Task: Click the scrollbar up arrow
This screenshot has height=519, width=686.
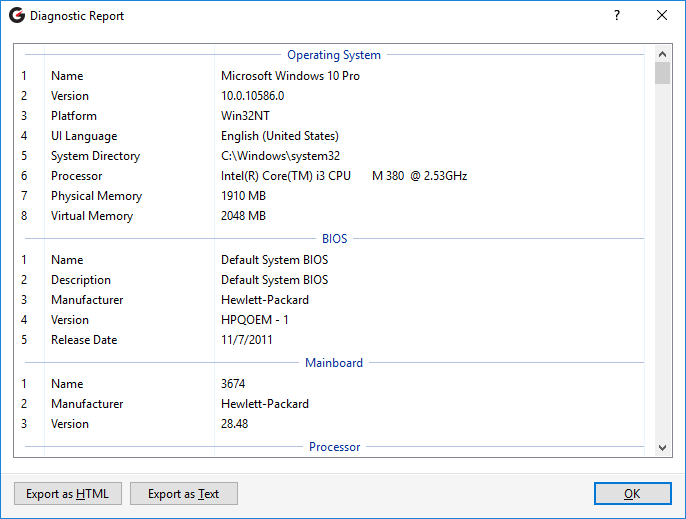Action: tap(662, 54)
